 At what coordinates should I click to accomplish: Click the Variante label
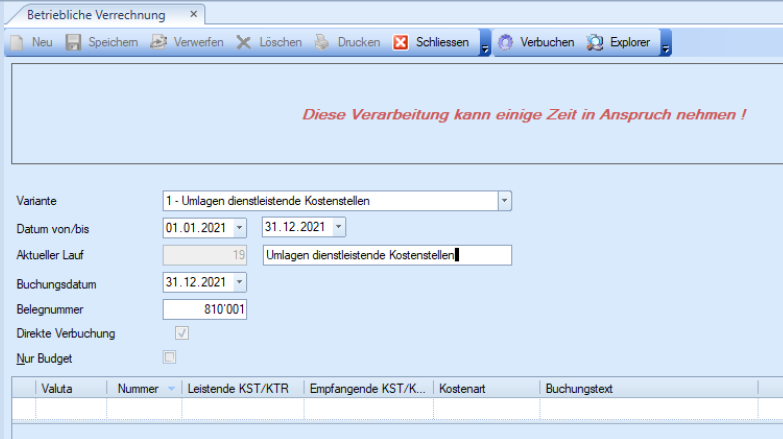pos(36,201)
